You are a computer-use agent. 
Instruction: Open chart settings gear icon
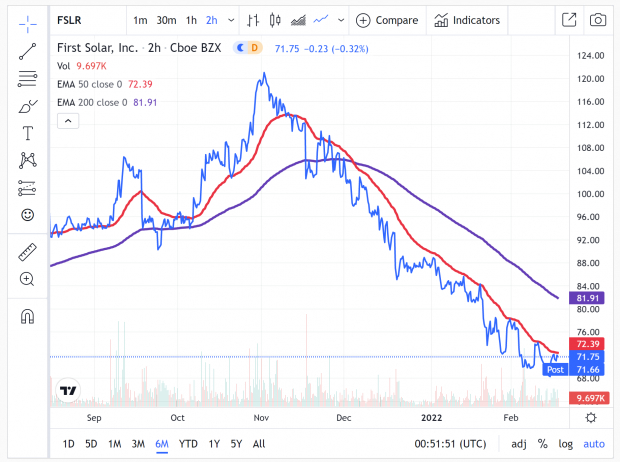coord(591,418)
